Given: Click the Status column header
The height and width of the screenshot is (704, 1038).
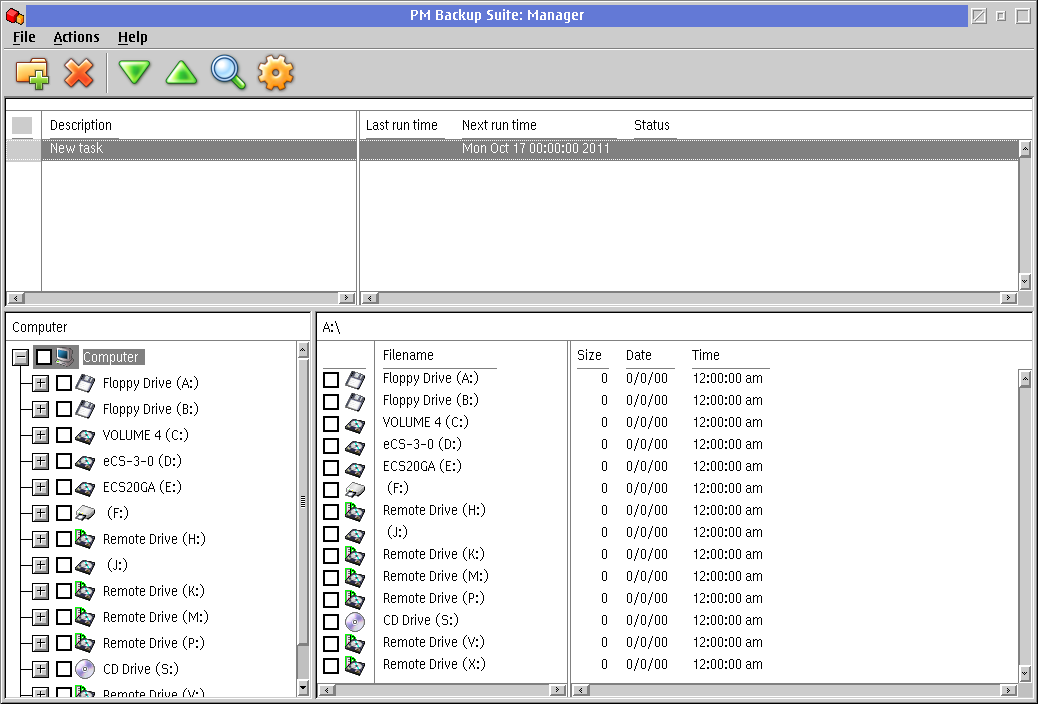Looking at the screenshot, I should coord(651,125).
